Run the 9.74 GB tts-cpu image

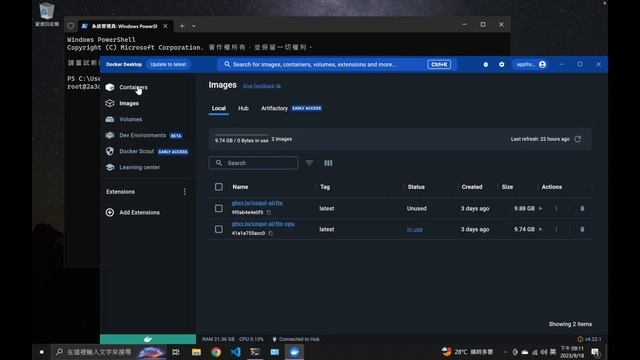(x=541, y=229)
